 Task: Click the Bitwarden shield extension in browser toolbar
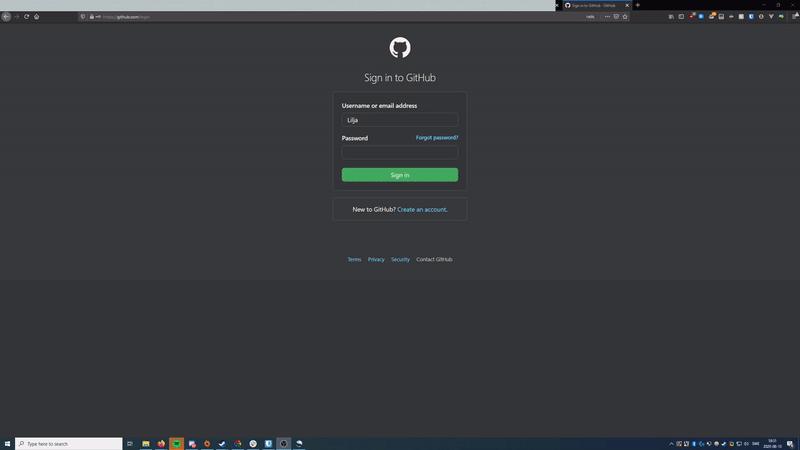(751, 17)
